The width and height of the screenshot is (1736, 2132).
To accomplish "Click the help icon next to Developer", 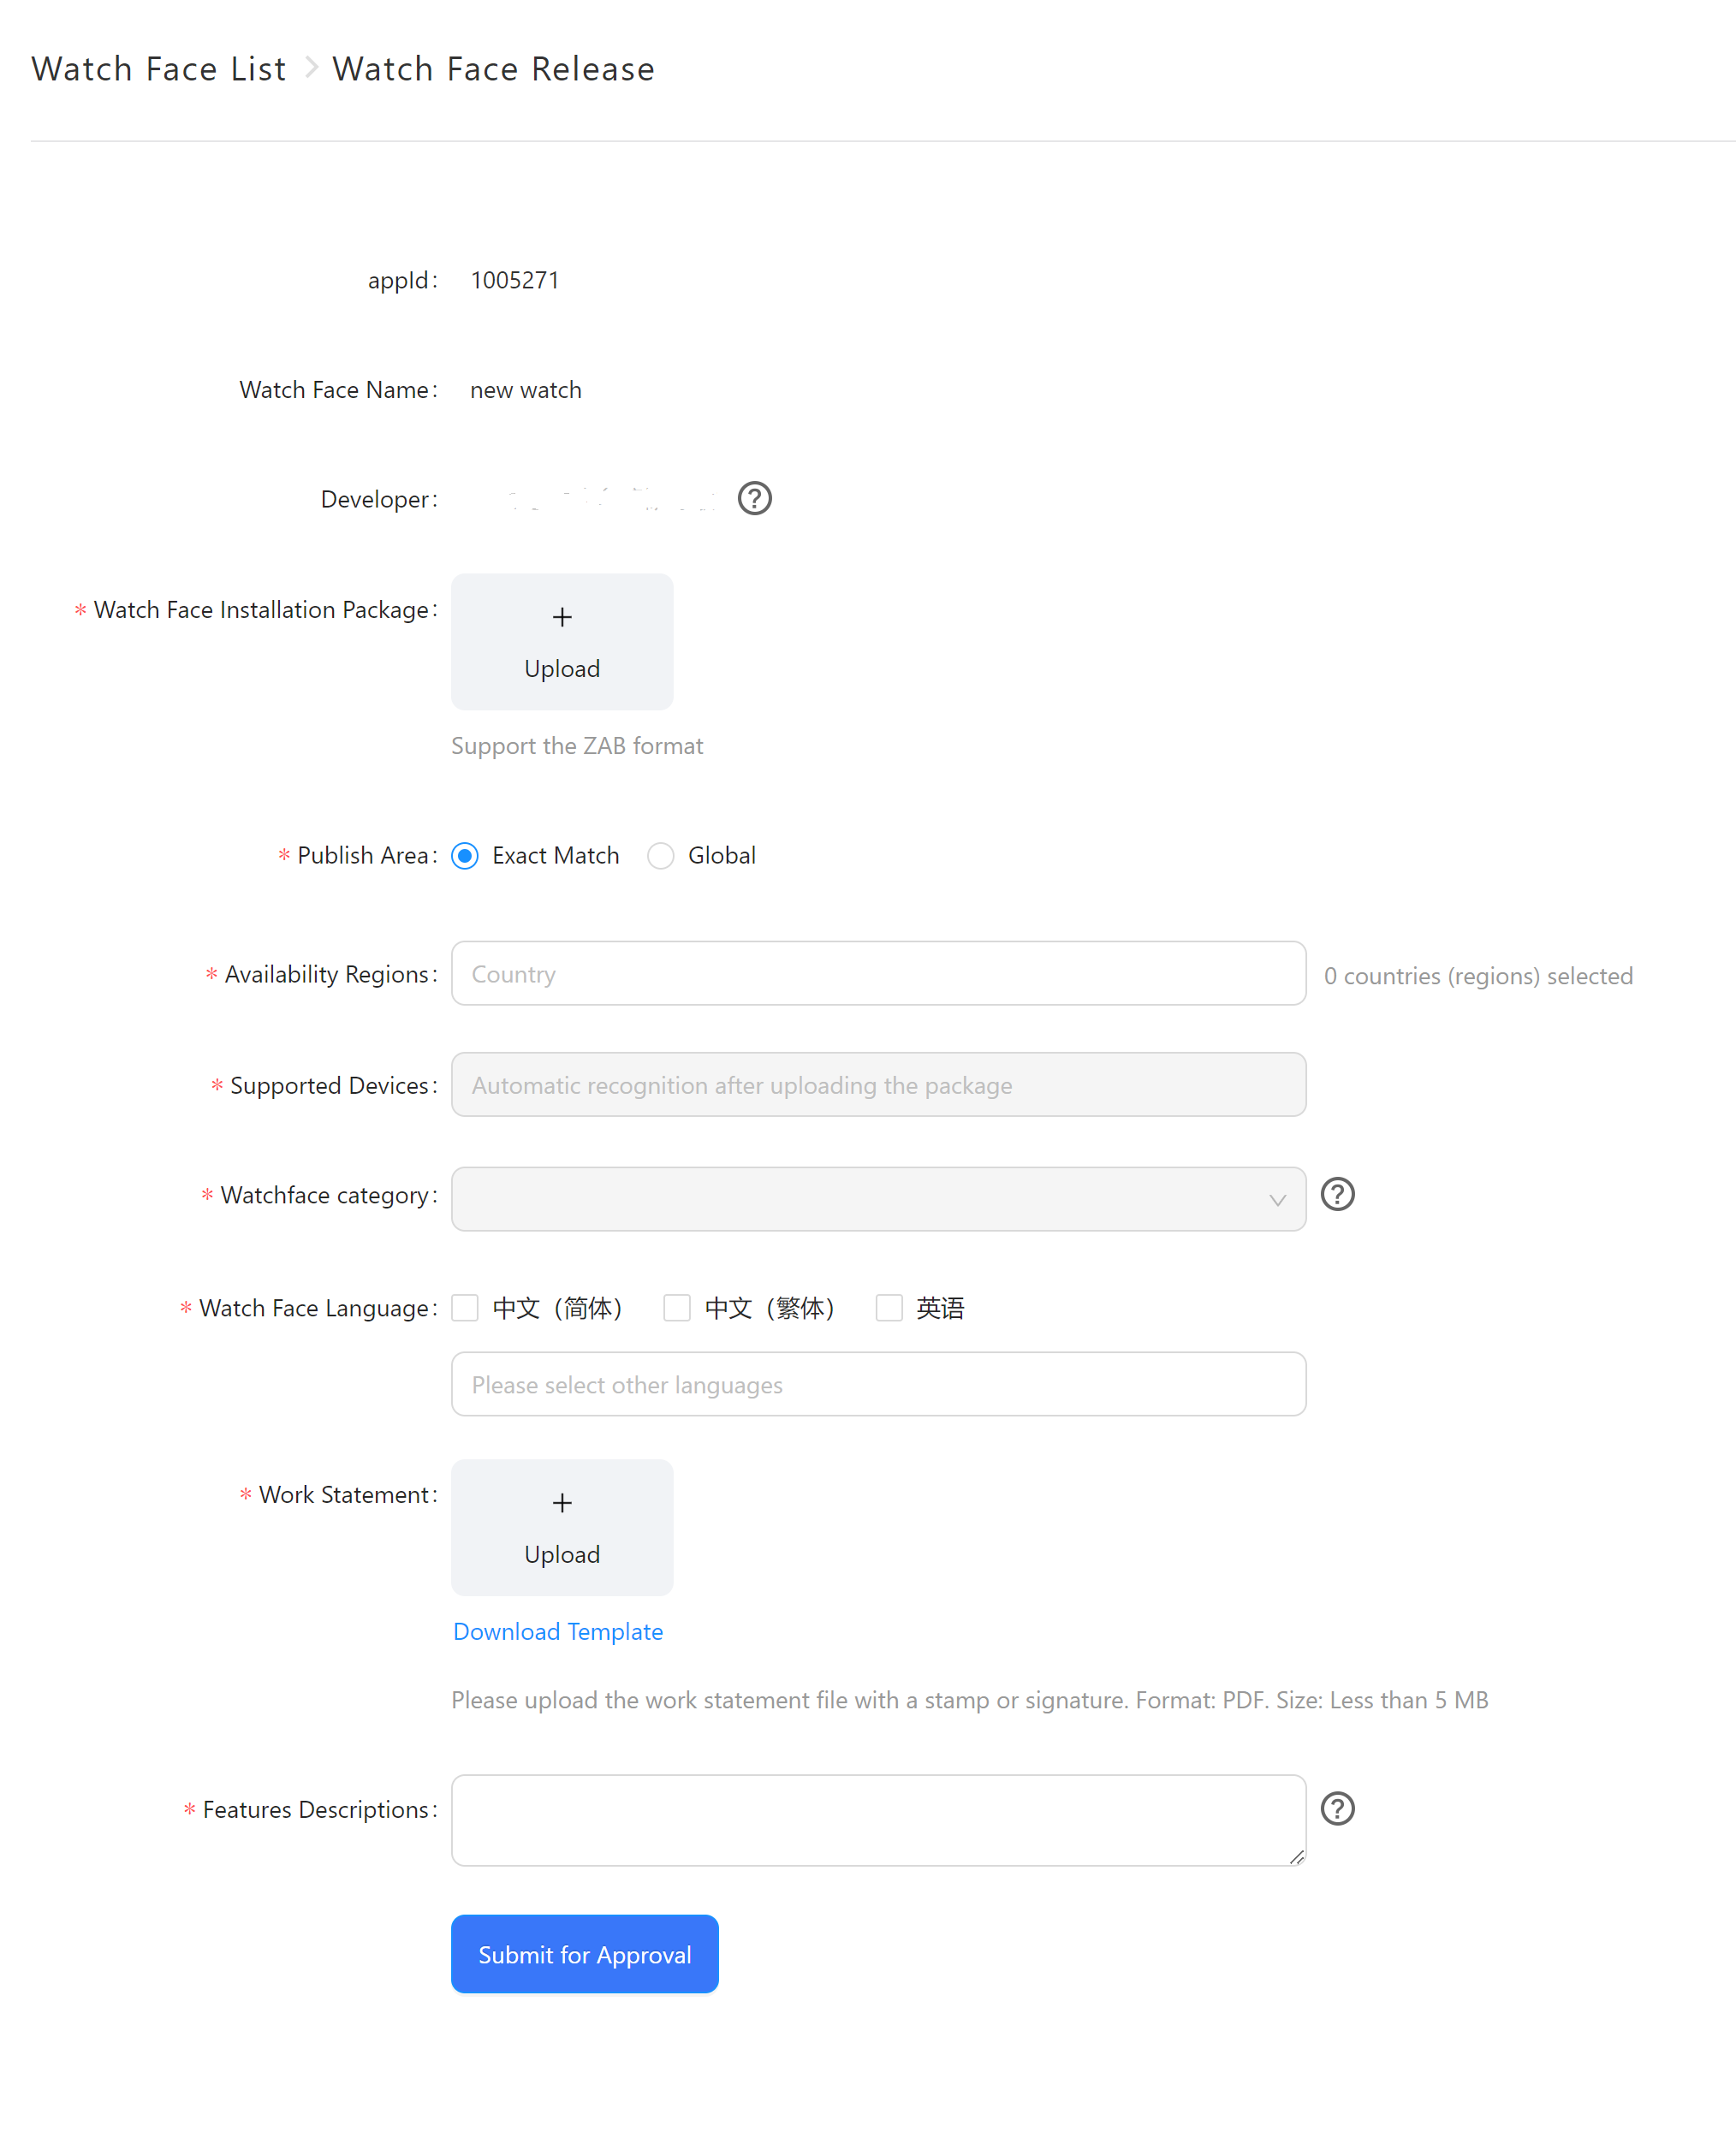I will [754, 498].
